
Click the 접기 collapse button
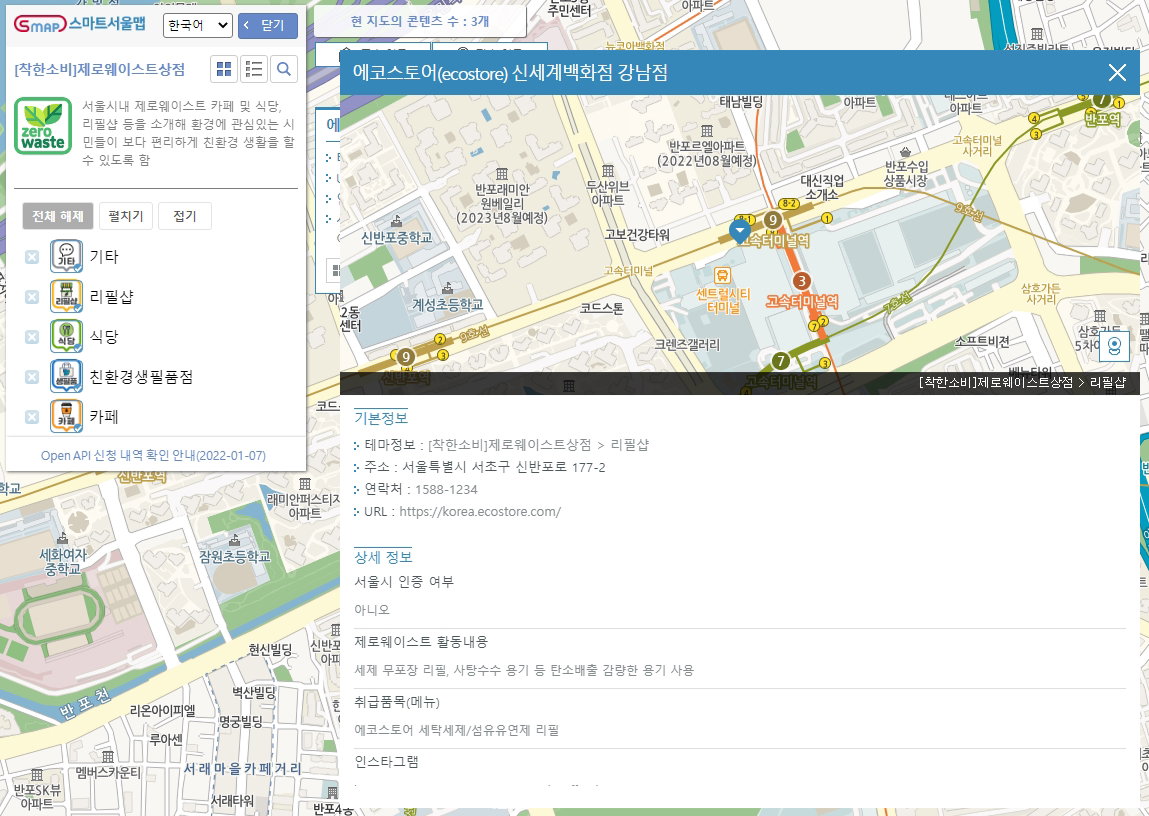click(x=185, y=216)
